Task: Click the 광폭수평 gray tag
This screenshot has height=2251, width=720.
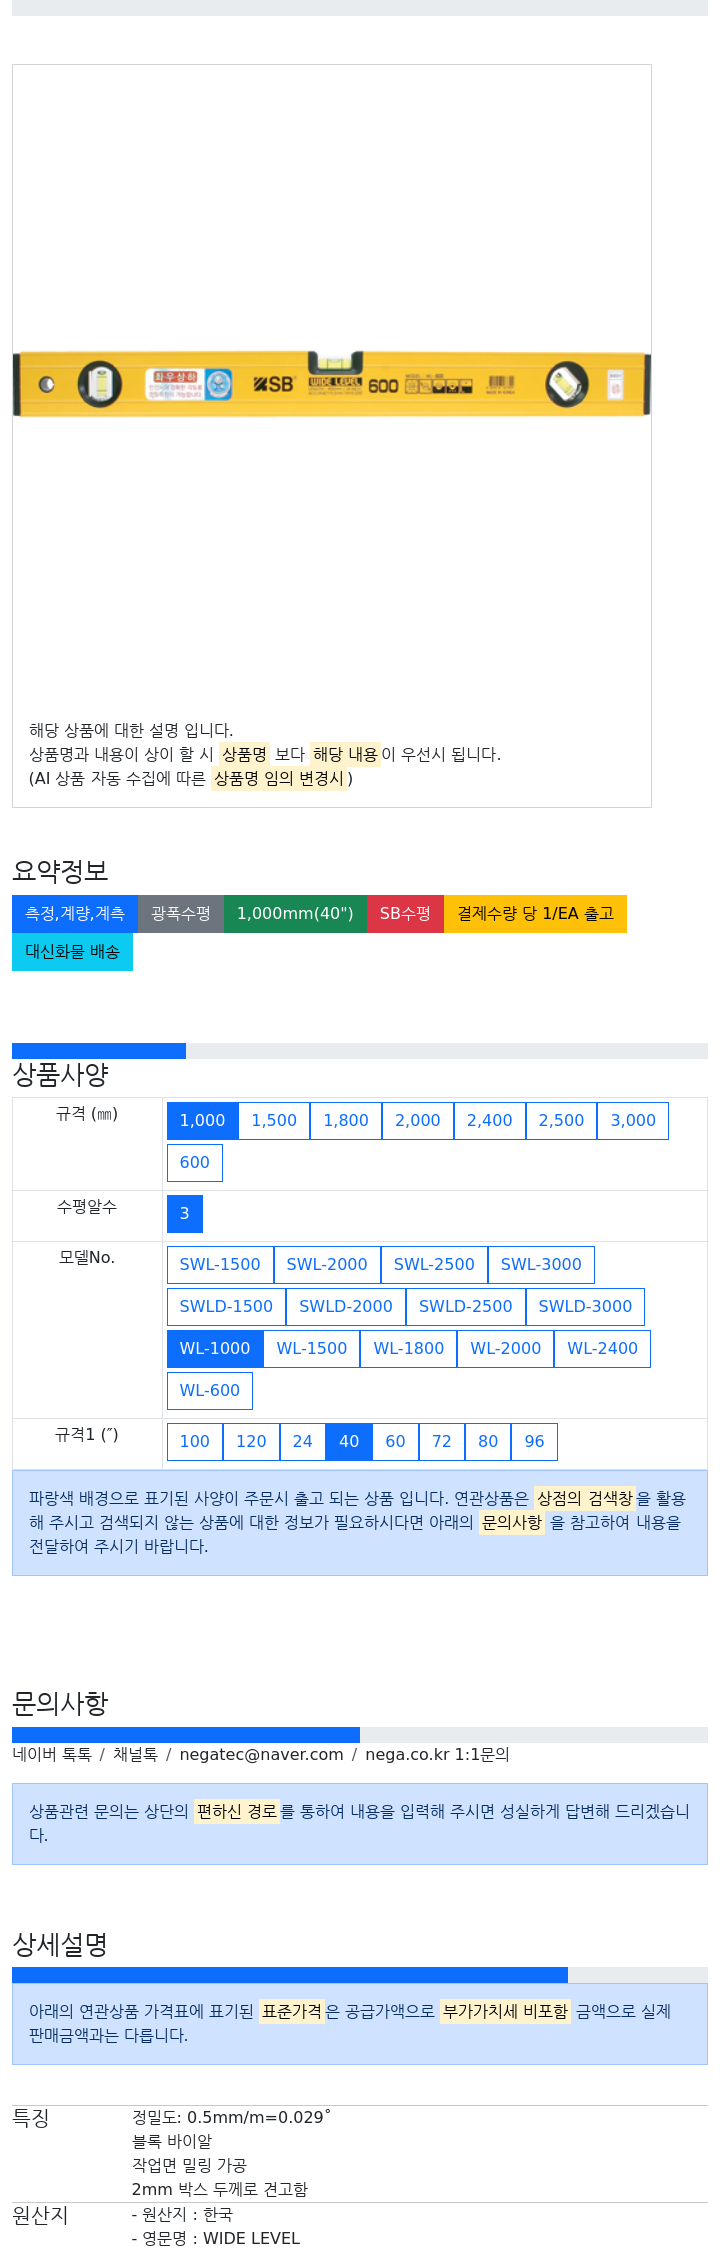Action: pos(181,914)
